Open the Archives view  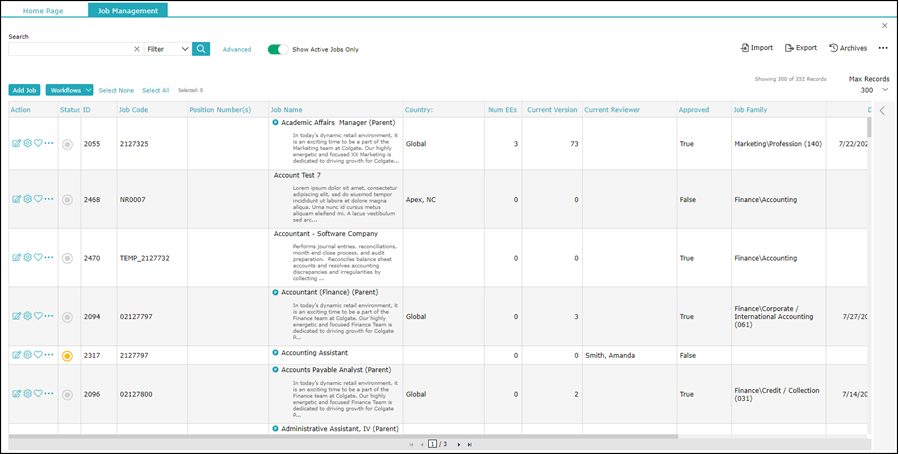point(848,48)
